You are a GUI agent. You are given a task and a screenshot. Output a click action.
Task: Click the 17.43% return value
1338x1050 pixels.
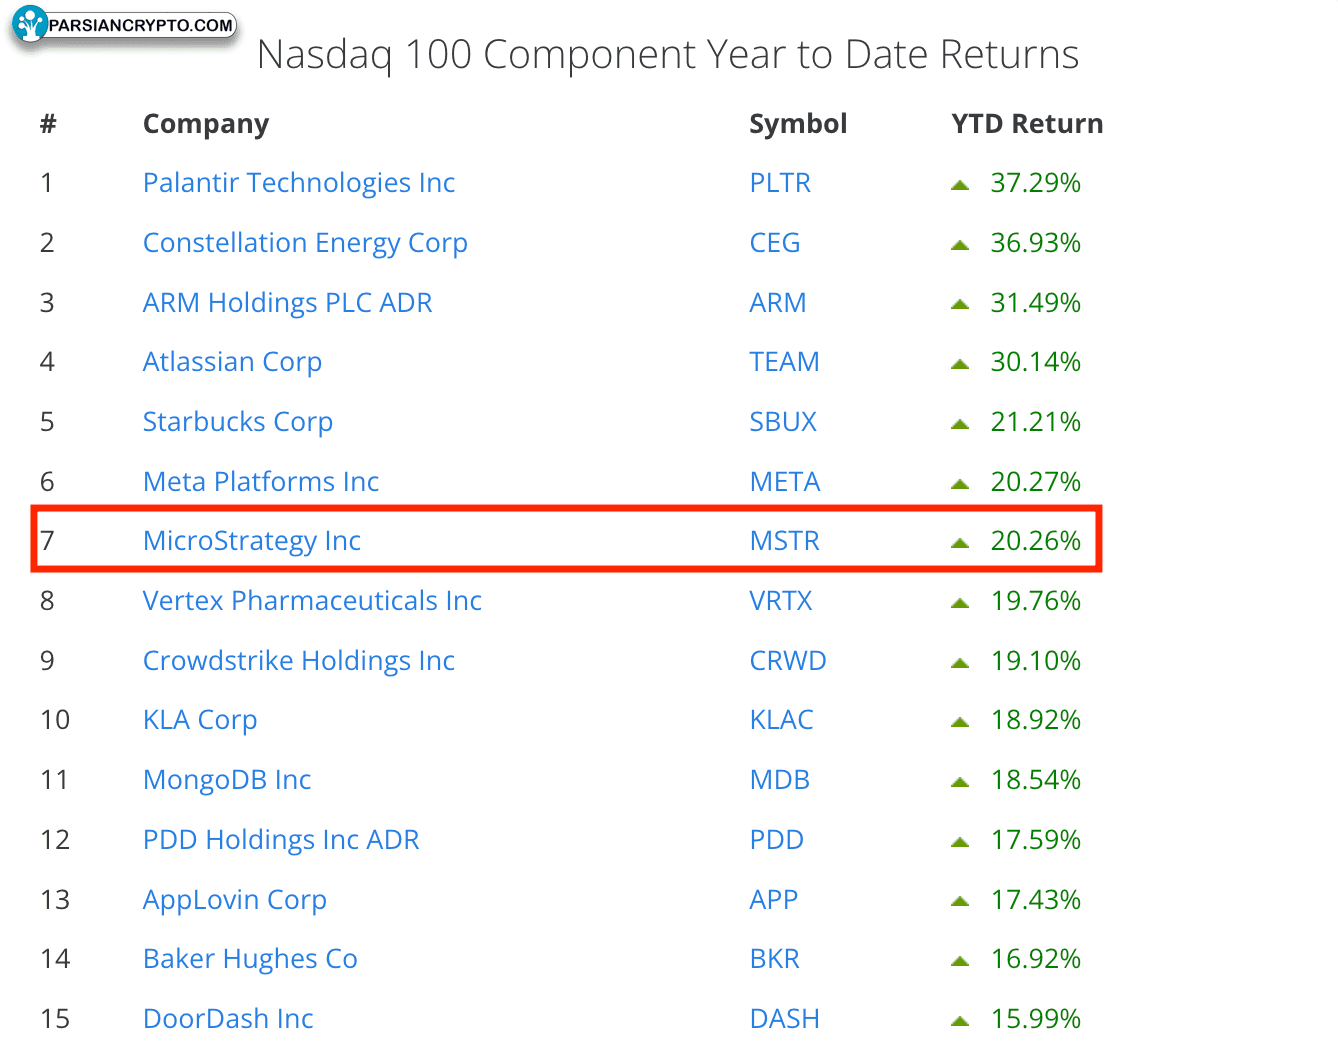pos(1036,900)
